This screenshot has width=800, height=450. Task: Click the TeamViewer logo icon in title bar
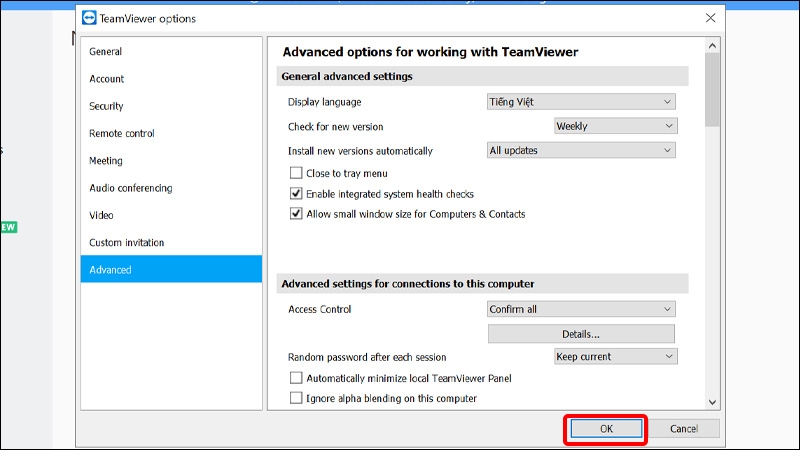point(89,18)
